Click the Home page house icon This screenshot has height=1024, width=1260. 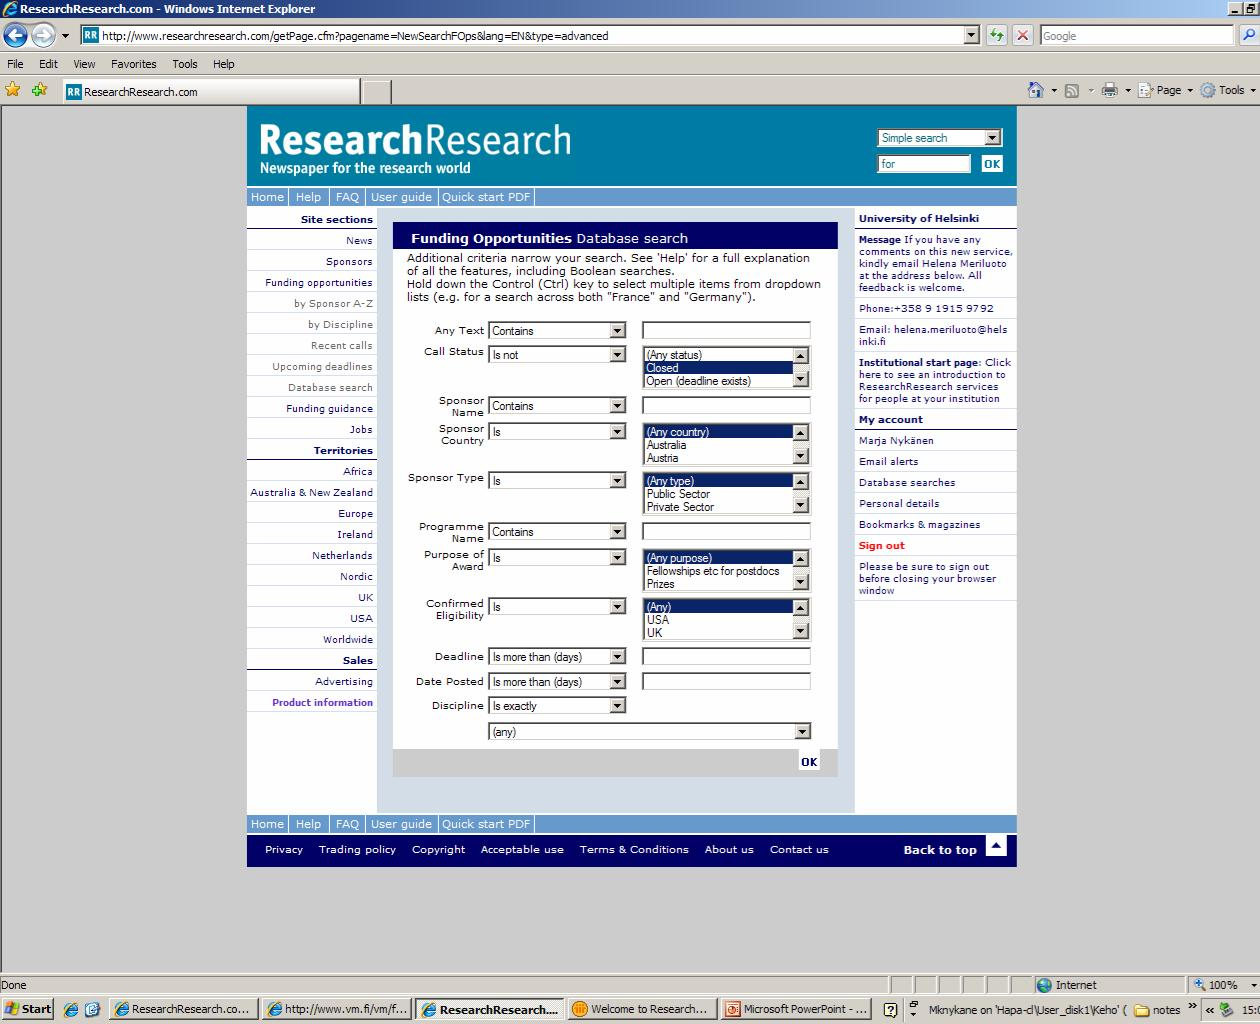(x=1036, y=90)
